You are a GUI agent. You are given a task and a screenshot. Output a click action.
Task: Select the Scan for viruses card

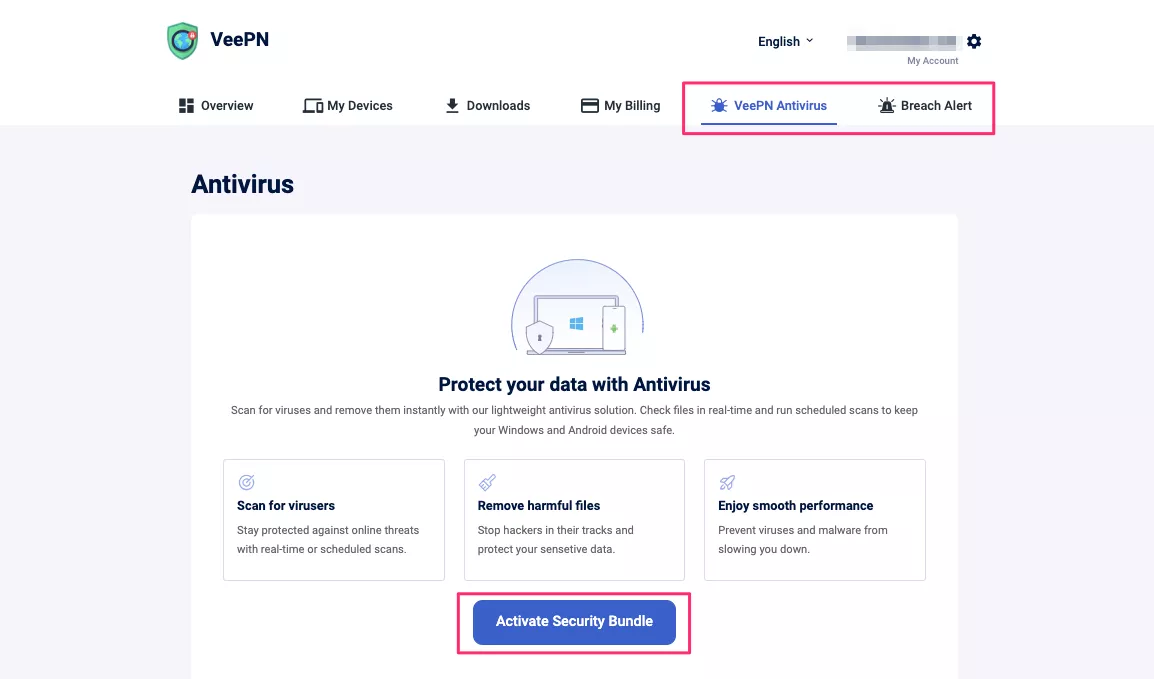pyautogui.click(x=334, y=520)
